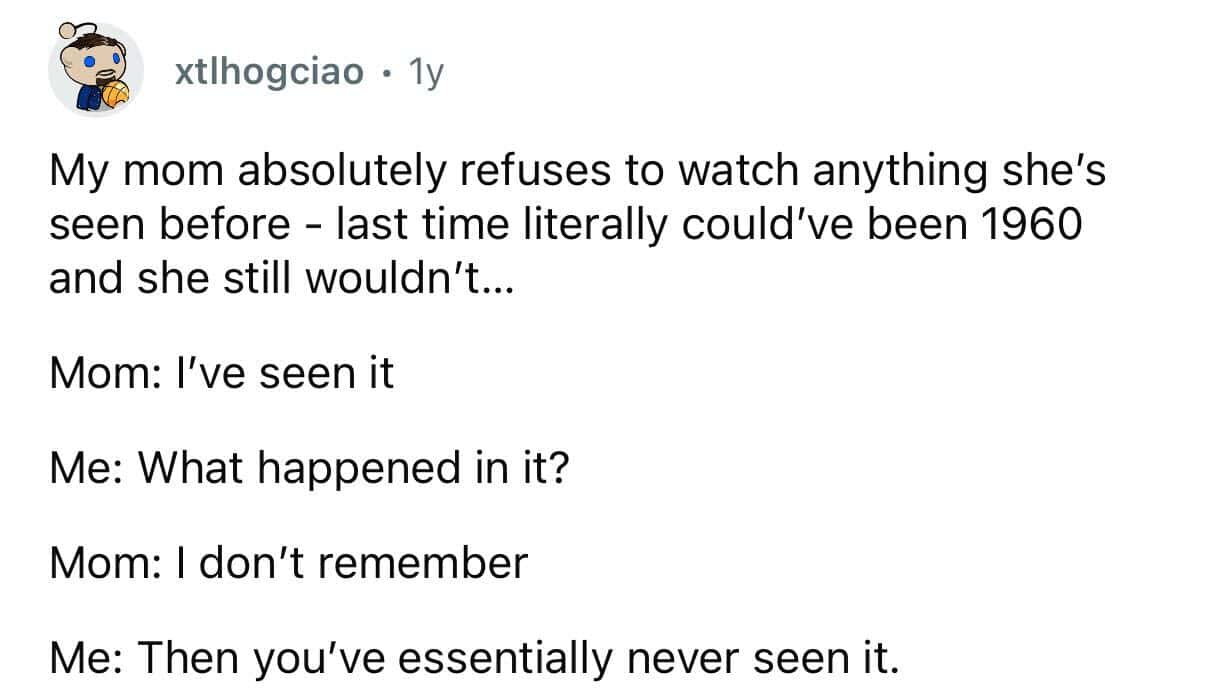The height and width of the screenshot is (700, 1206).
Task: Click the line "Mom: I don't remember"
Action: [288, 564]
